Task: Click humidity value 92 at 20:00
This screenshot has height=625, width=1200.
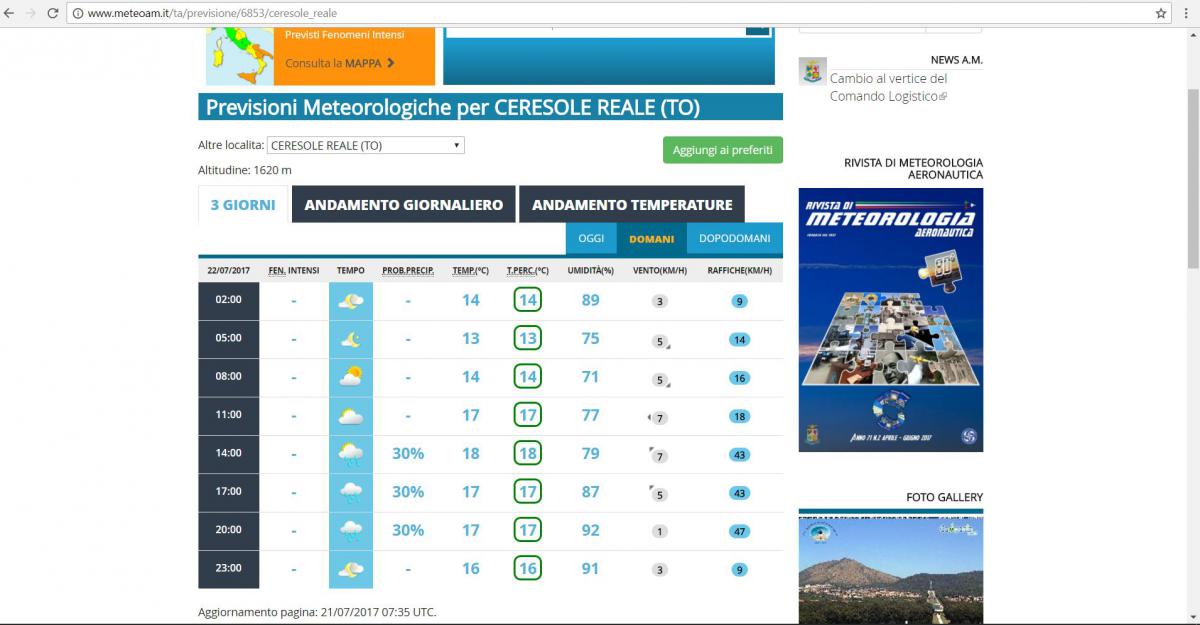Action: 590,531
